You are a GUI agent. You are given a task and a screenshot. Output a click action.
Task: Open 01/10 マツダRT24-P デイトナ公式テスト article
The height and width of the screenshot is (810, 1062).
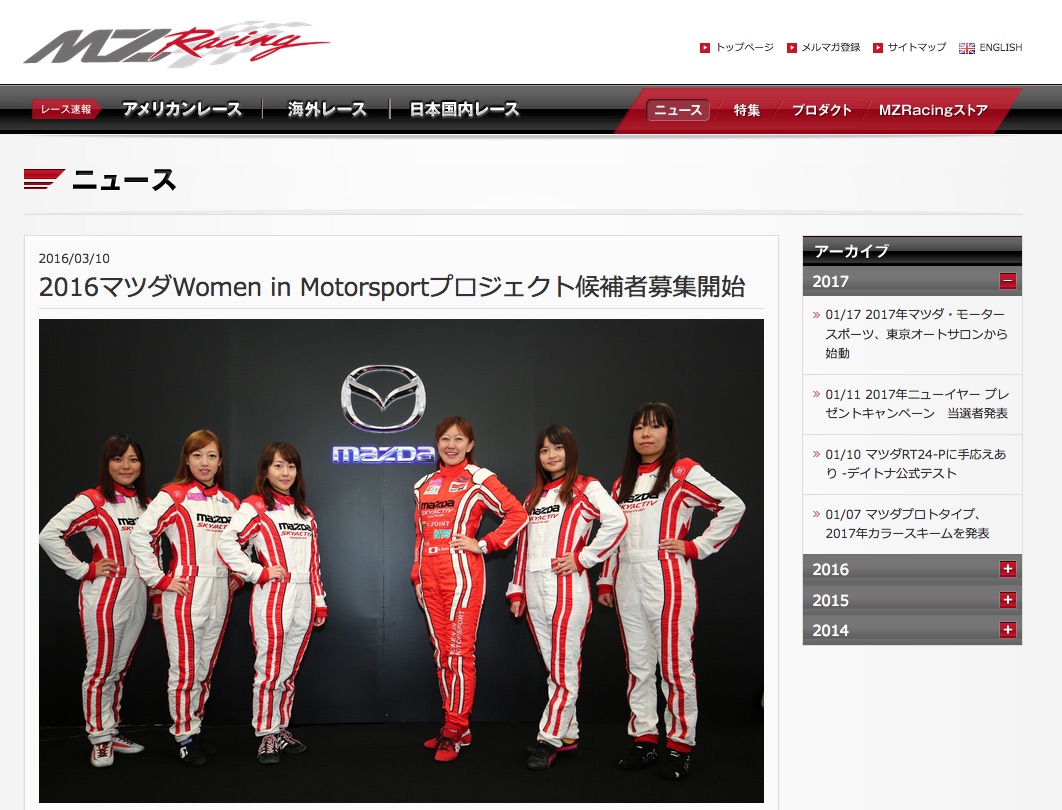coord(915,464)
